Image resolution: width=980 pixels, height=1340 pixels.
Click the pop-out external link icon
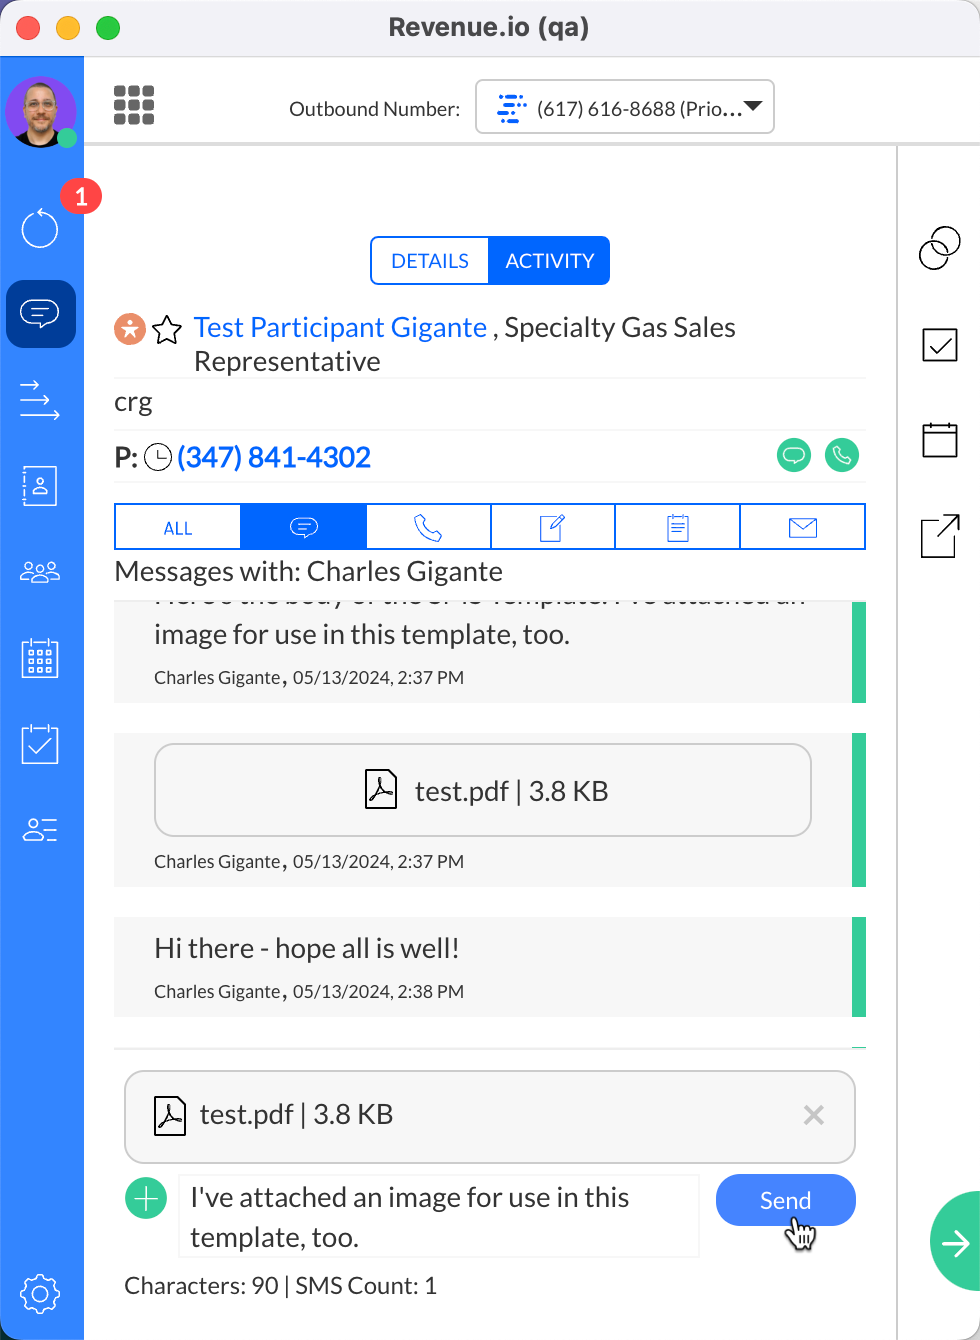pyautogui.click(x=940, y=536)
